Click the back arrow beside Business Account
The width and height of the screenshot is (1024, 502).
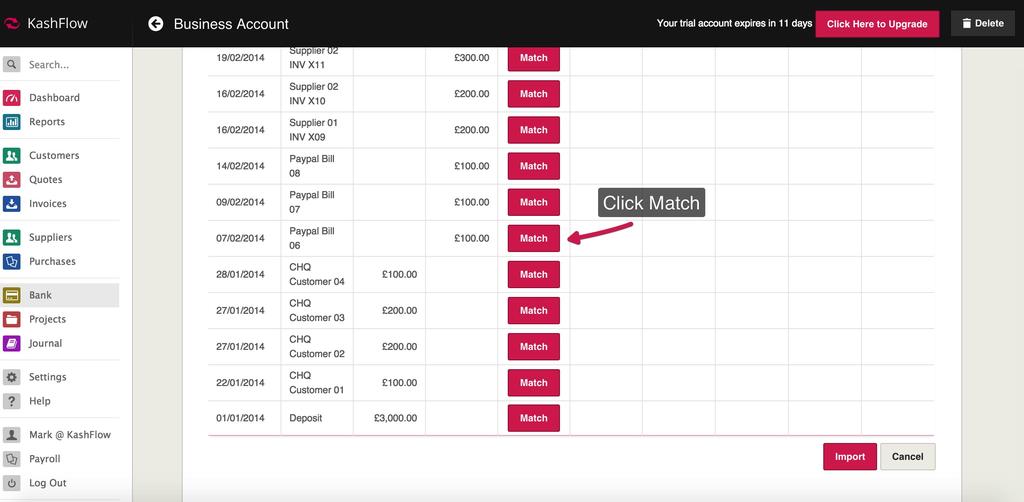coord(155,24)
